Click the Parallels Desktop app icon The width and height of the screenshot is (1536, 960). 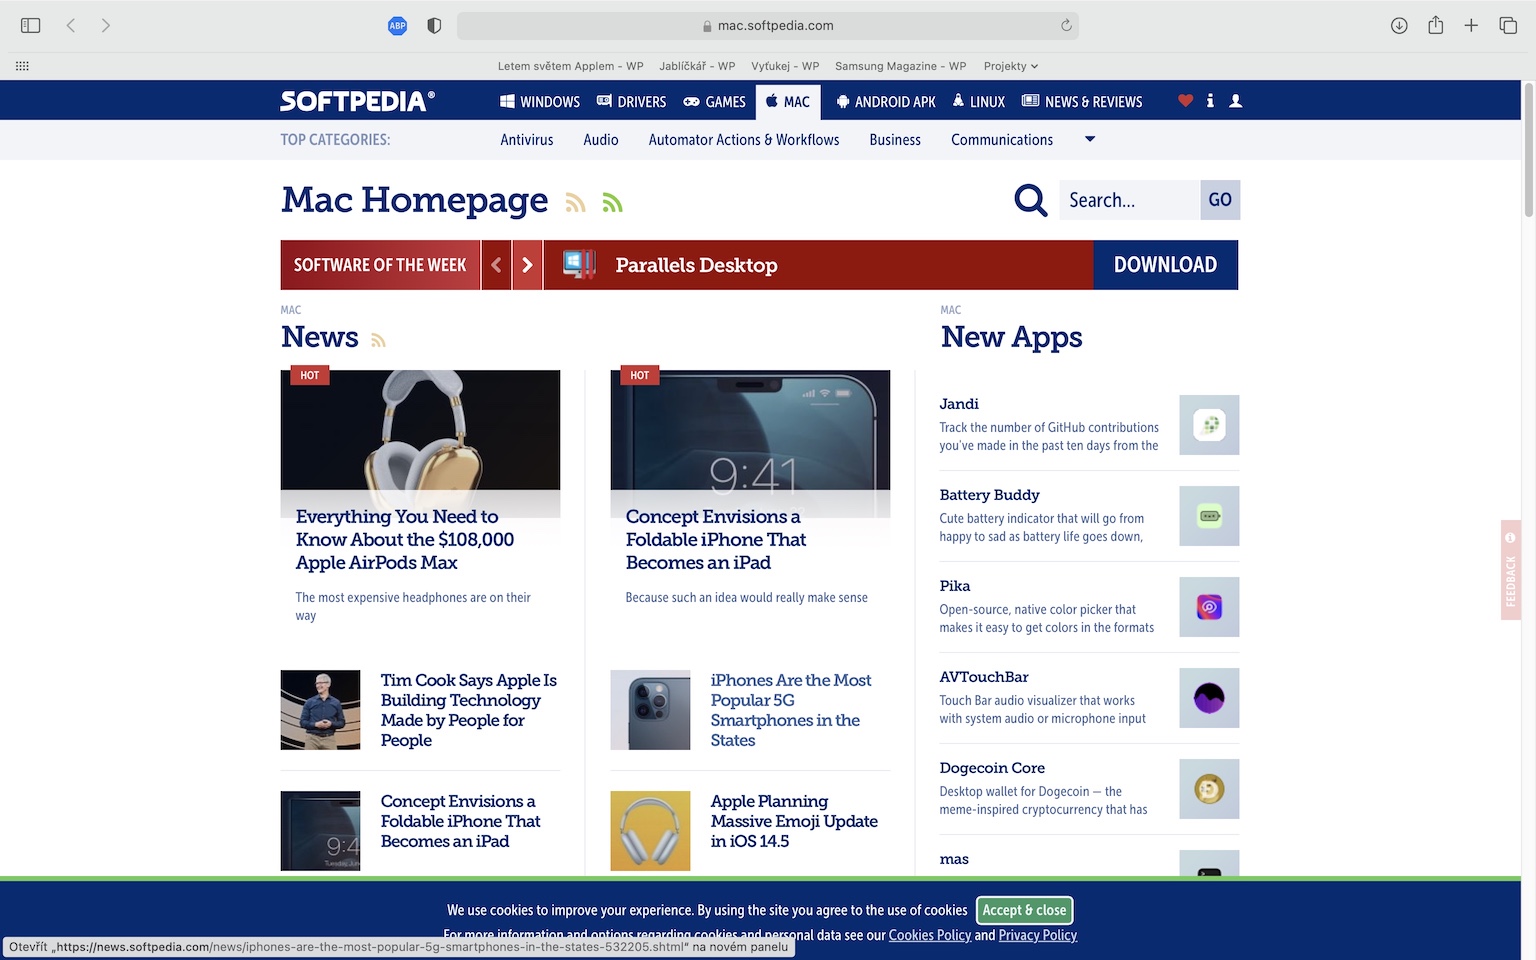point(579,264)
